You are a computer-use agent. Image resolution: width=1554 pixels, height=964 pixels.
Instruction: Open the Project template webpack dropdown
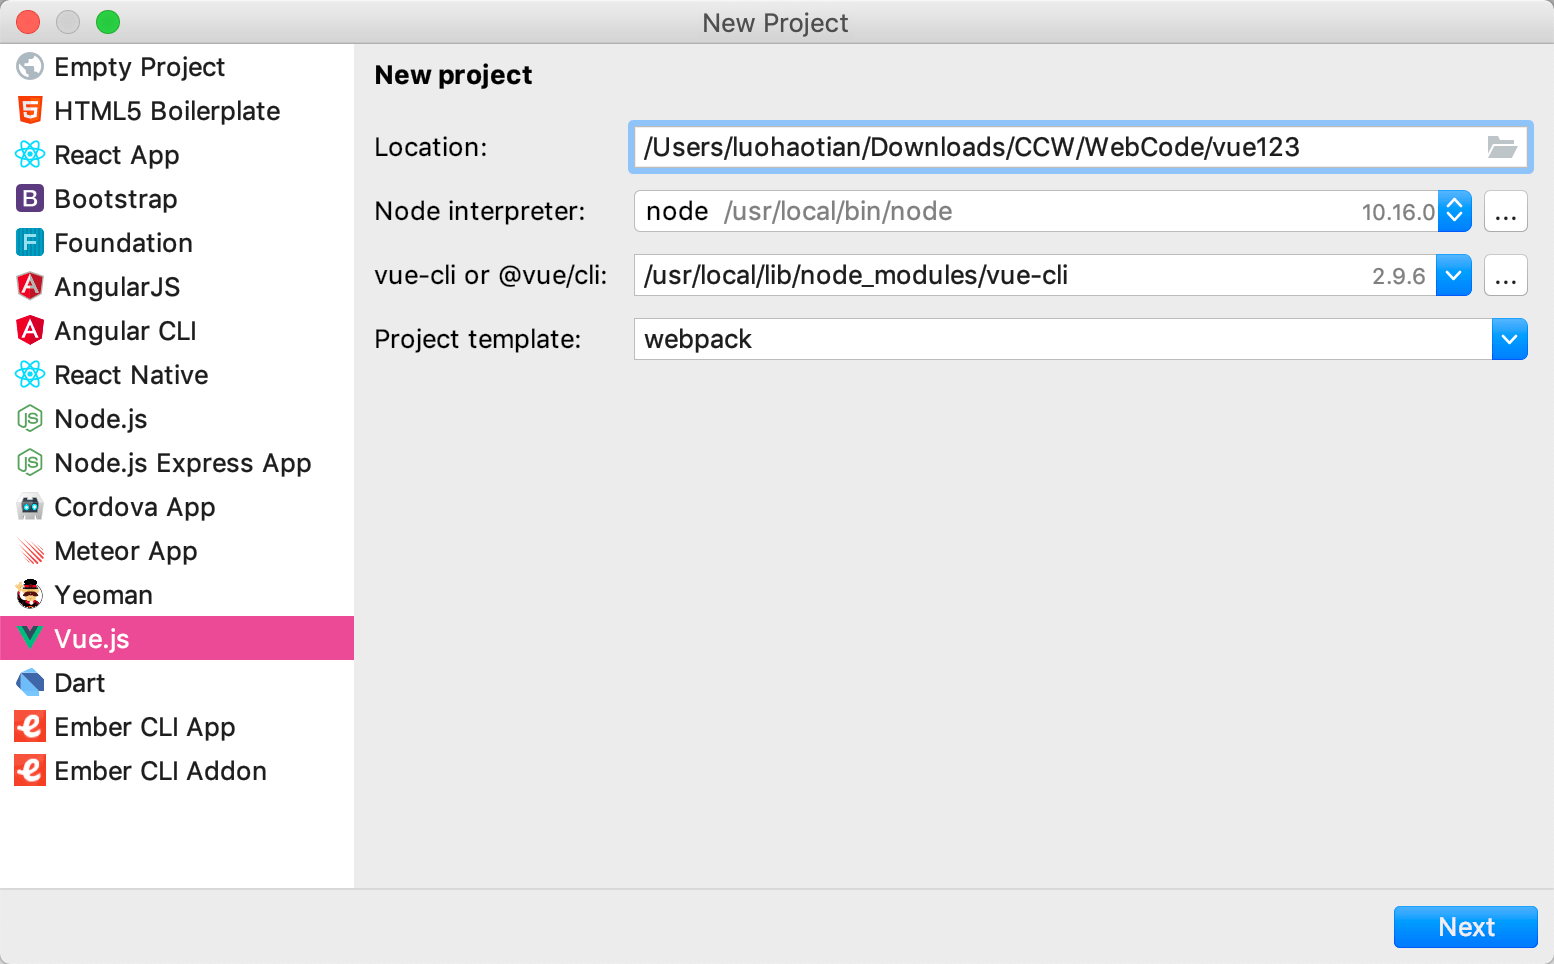1509,339
